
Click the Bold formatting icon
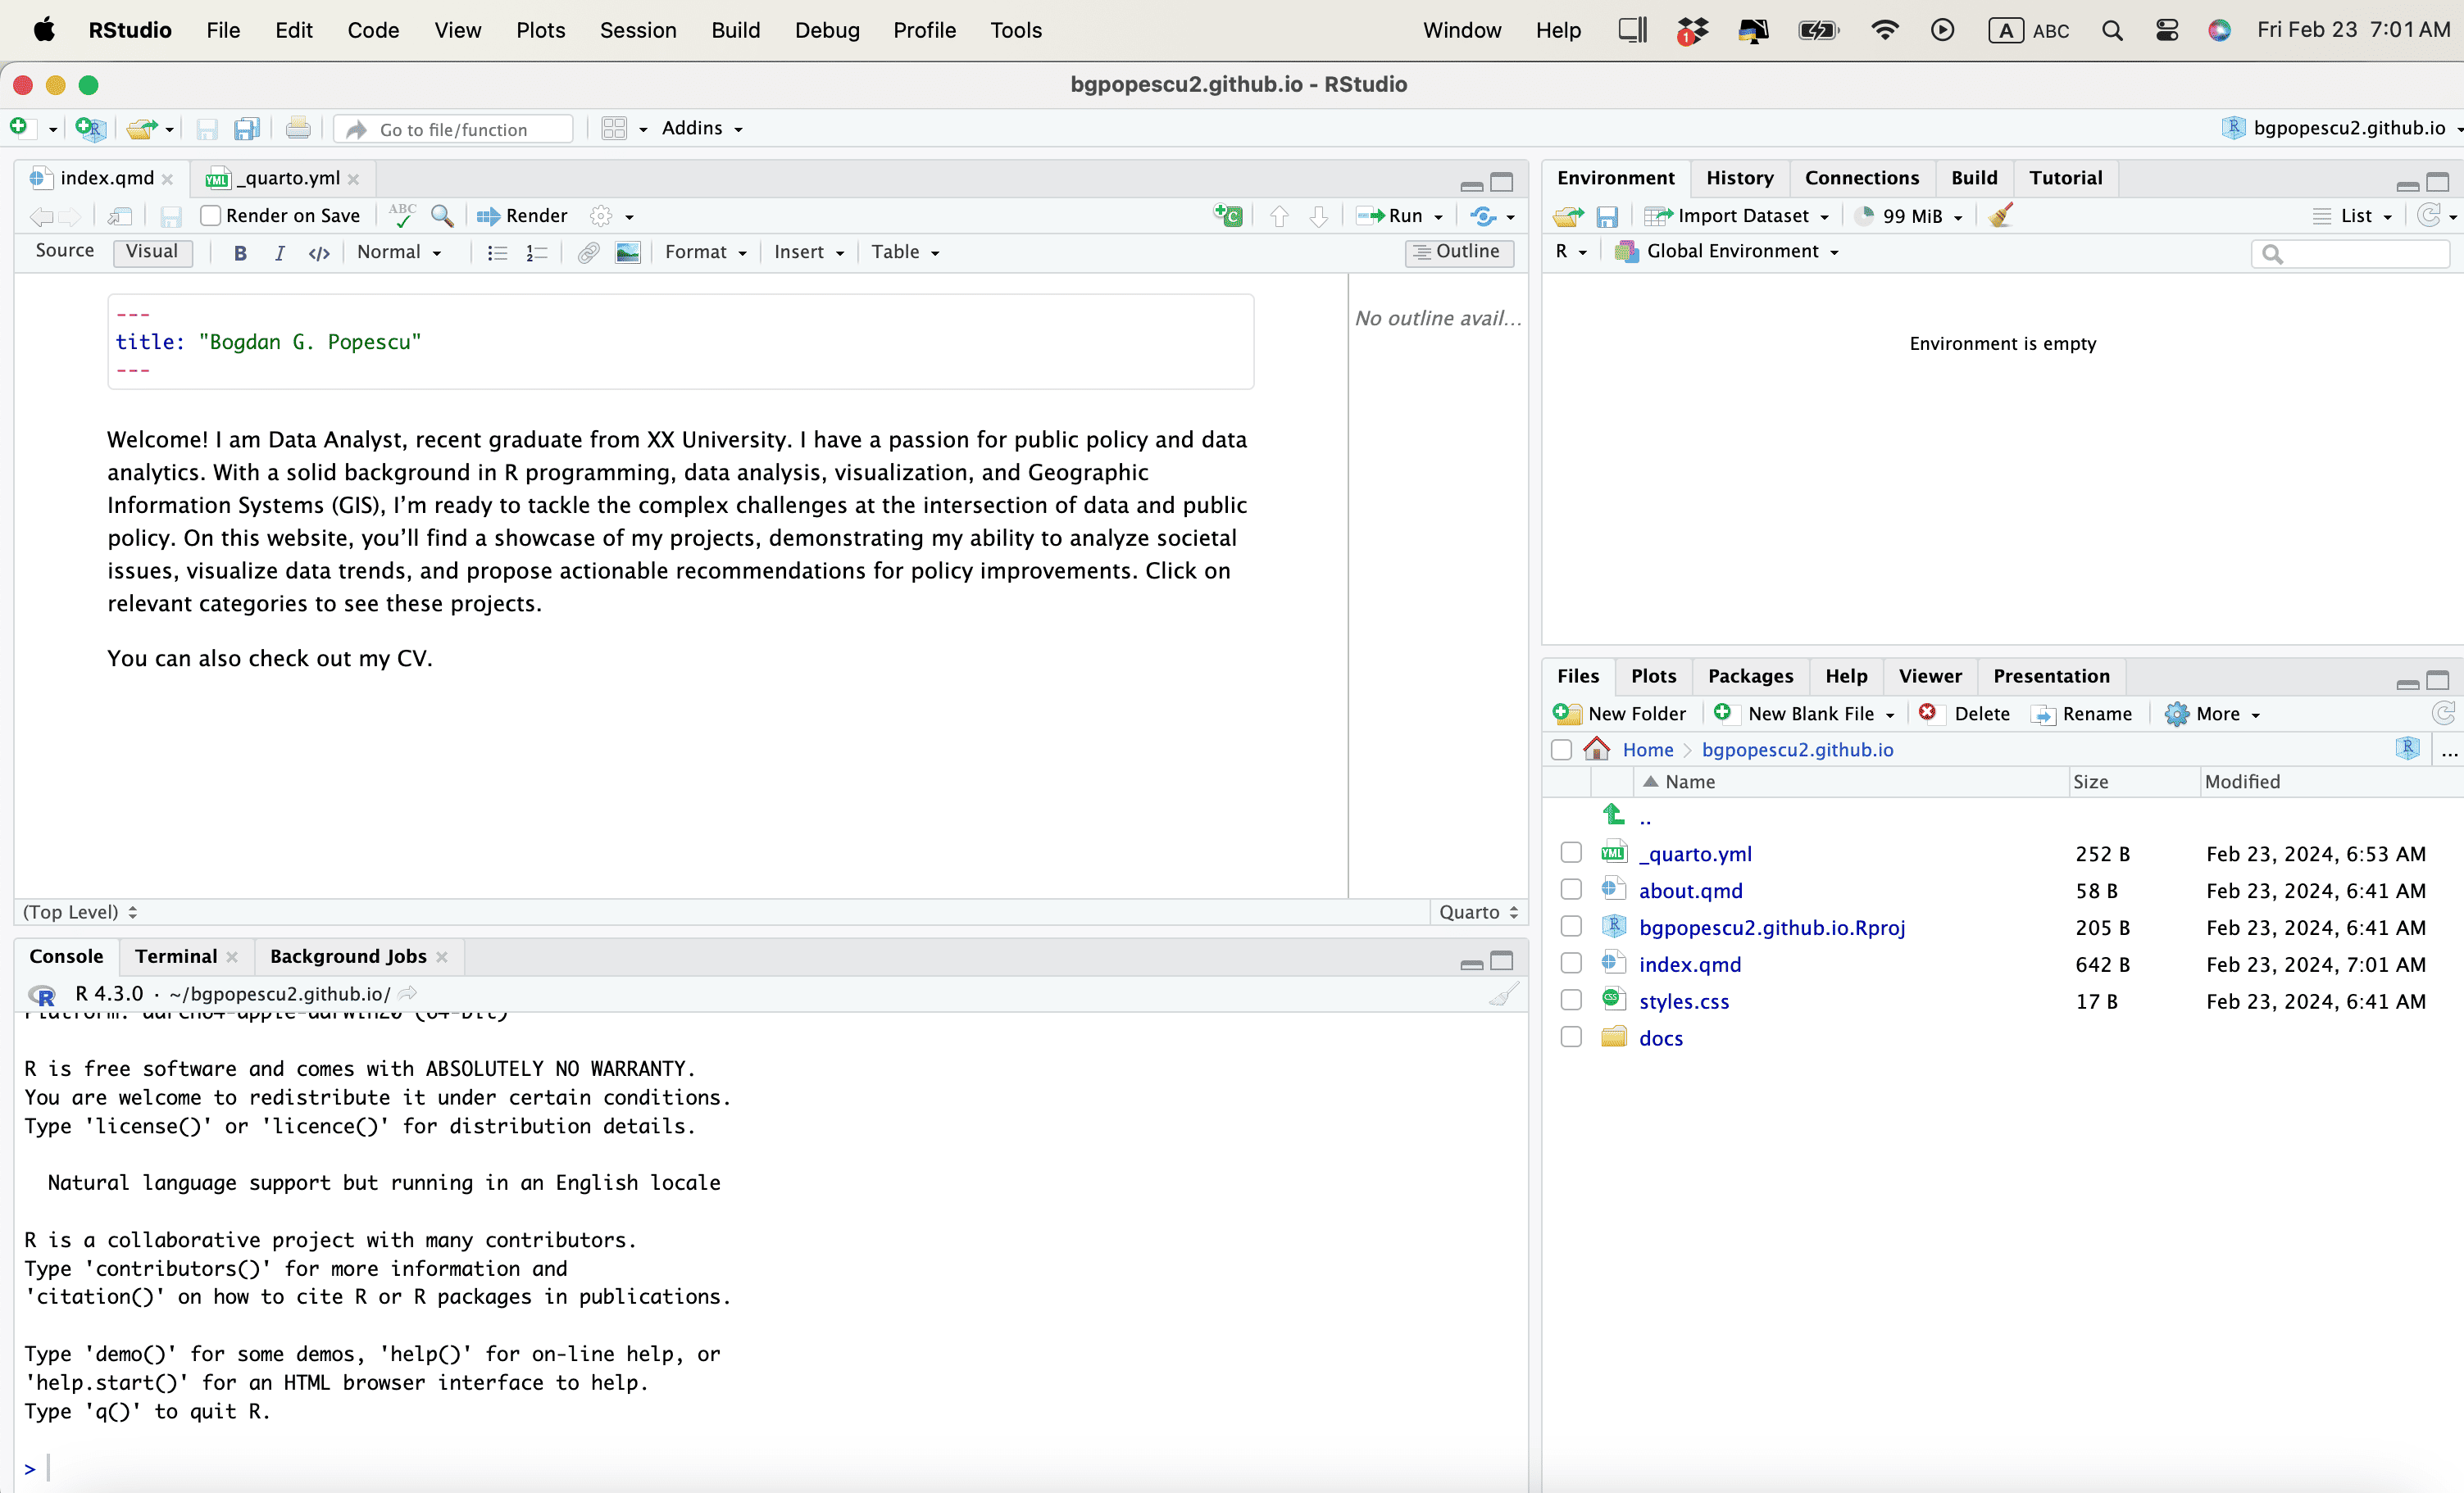[x=240, y=253]
